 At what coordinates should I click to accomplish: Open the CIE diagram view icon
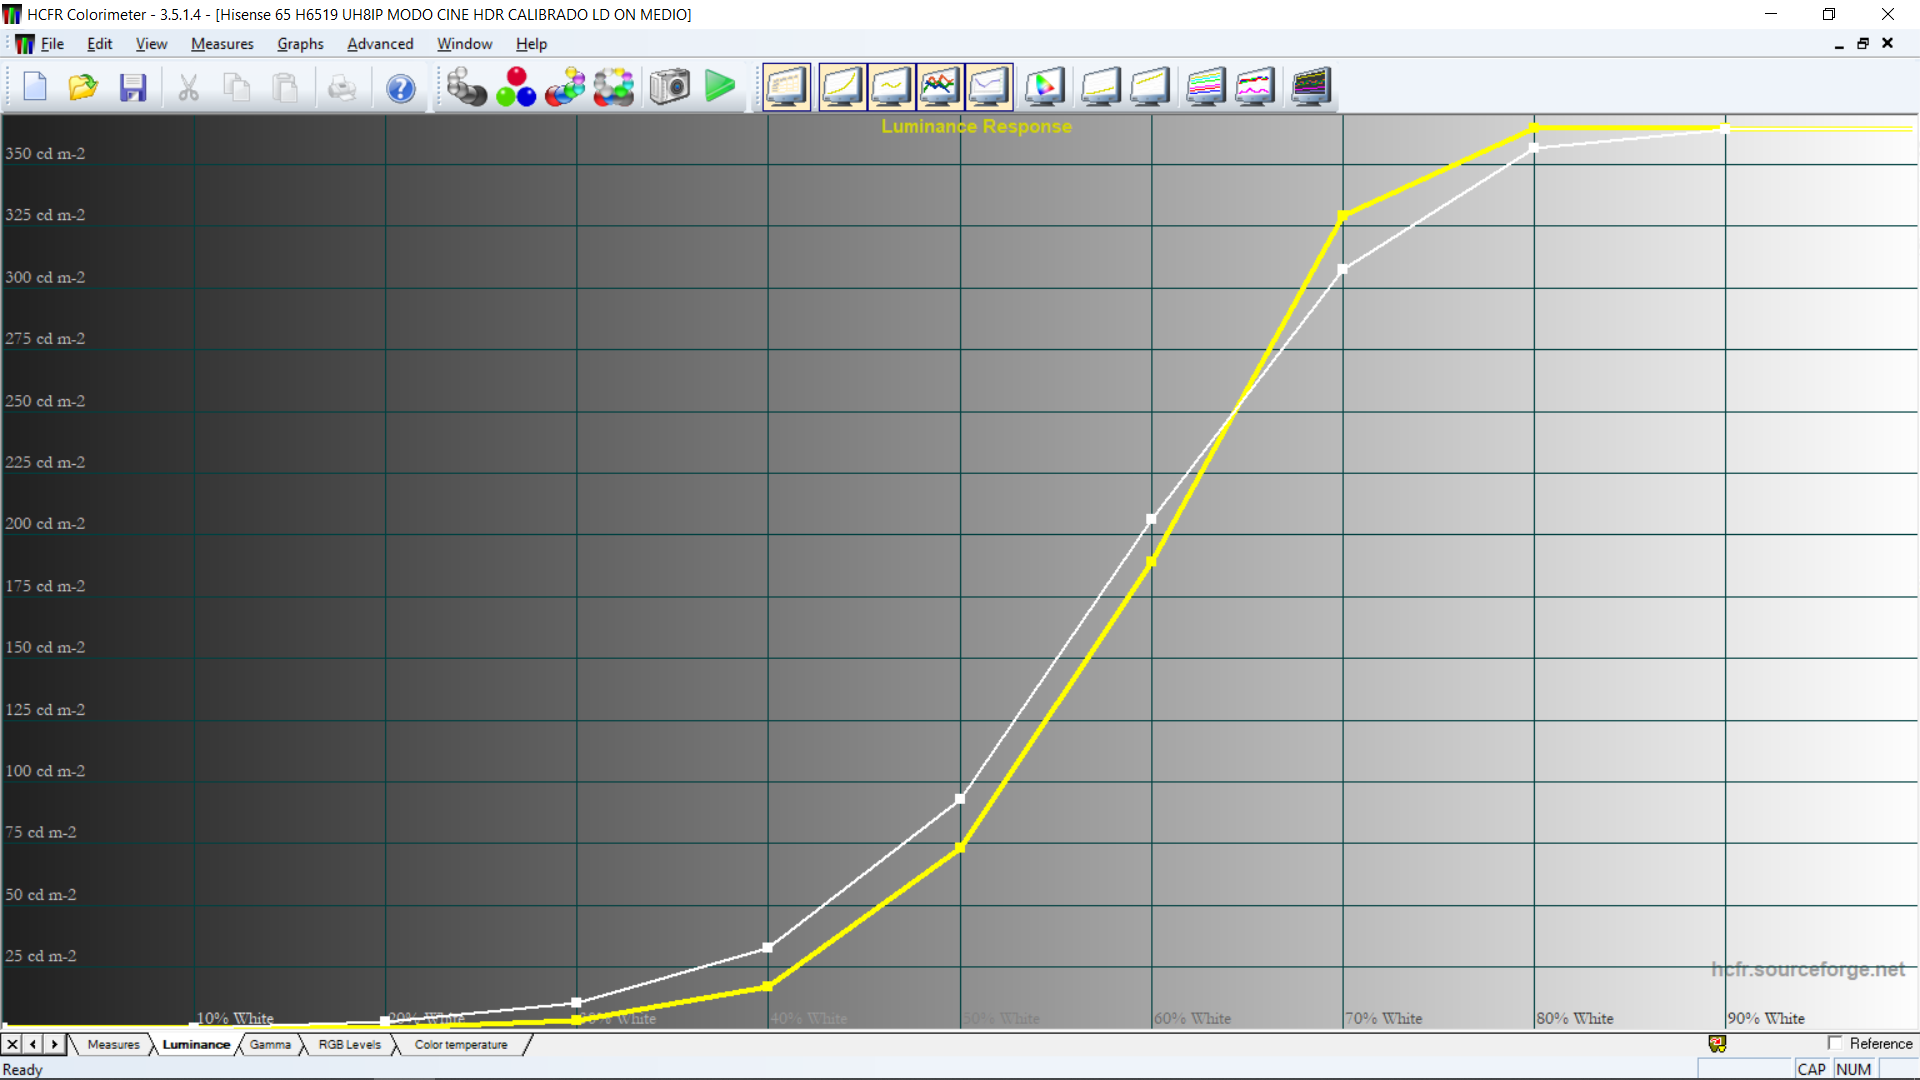tap(1044, 87)
